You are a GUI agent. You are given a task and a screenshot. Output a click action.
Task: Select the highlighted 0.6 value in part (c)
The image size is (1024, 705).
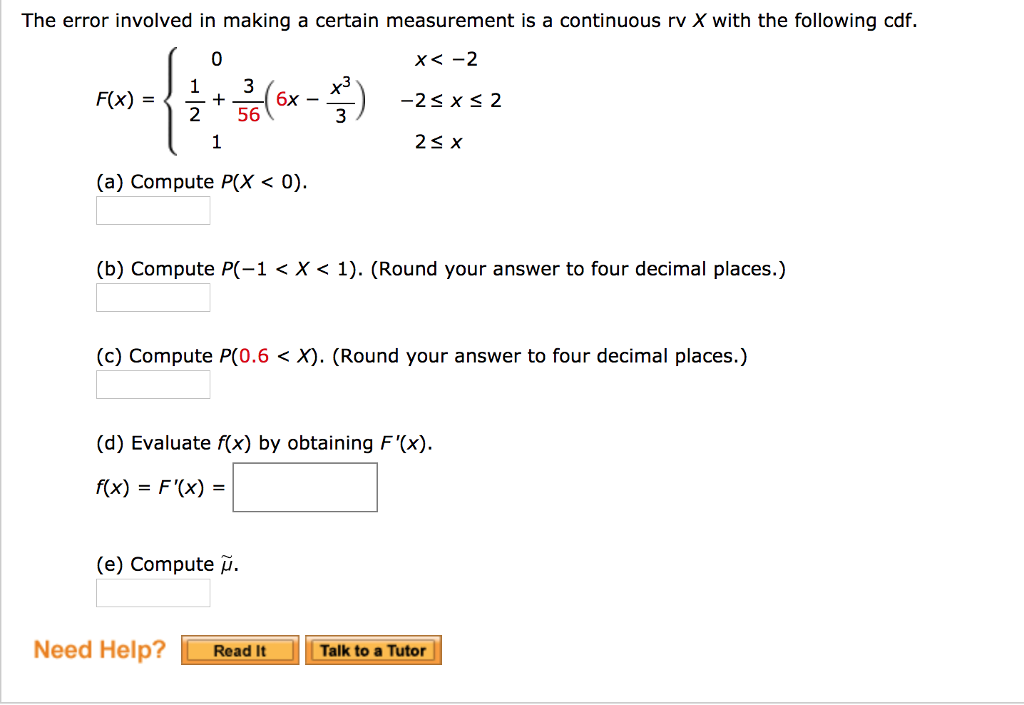click(254, 355)
